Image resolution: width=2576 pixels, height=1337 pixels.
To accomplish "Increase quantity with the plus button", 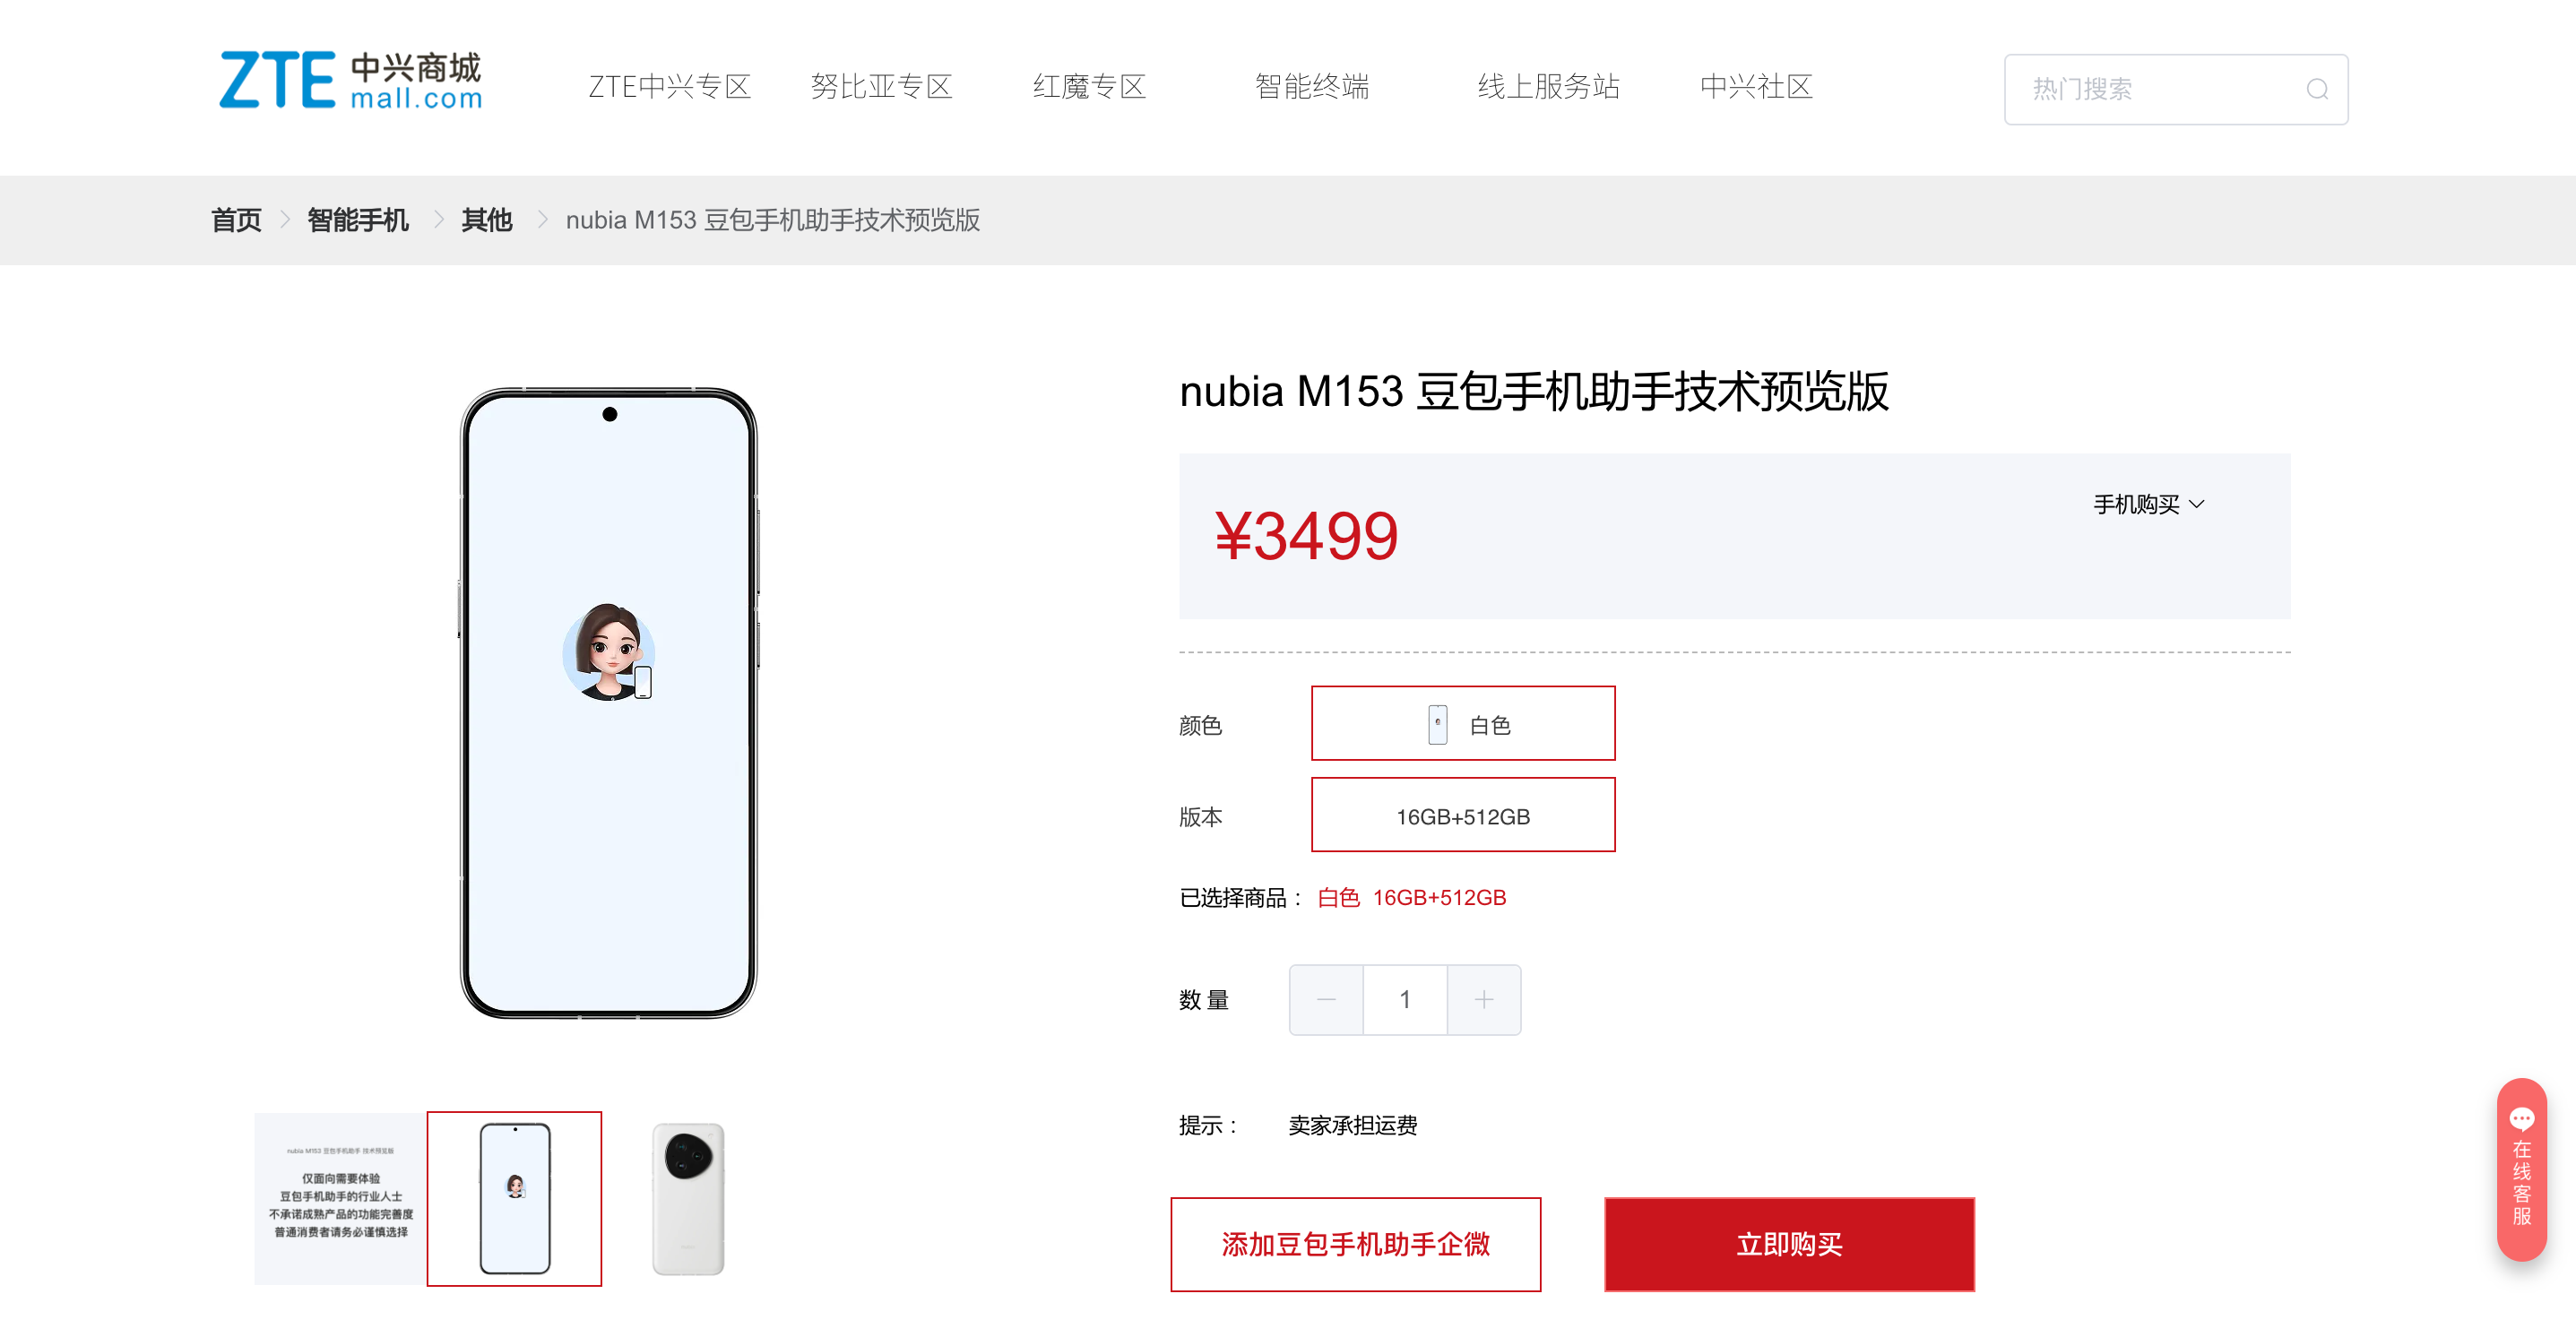I will pos(1484,999).
